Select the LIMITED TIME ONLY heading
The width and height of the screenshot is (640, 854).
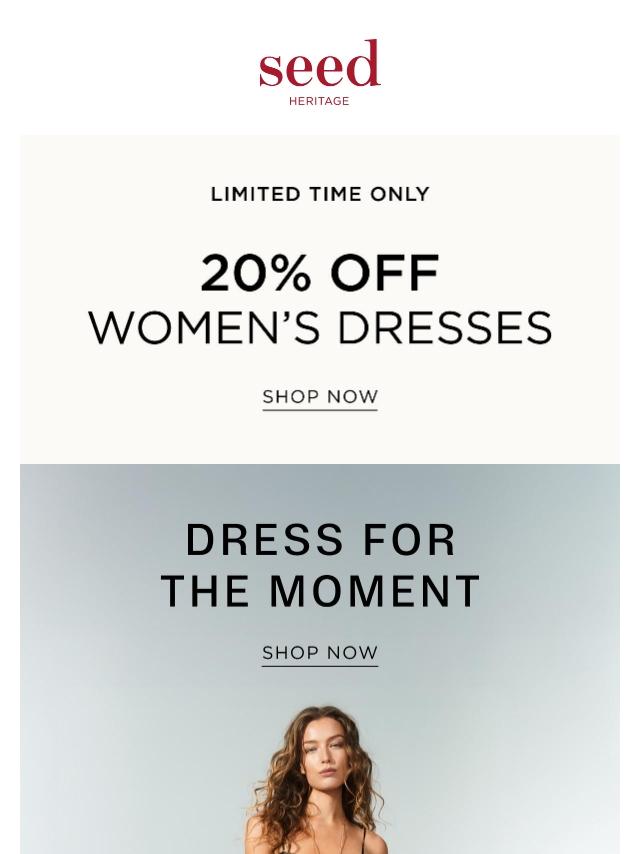pos(320,194)
